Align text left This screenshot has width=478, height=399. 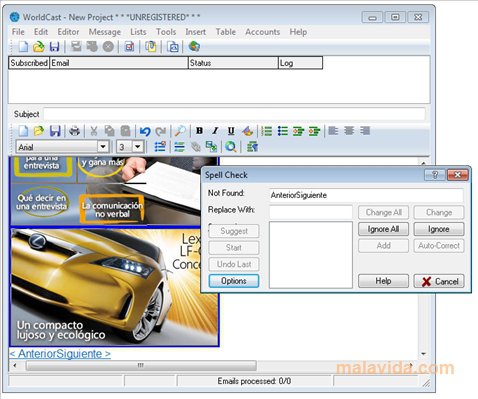[x=333, y=131]
